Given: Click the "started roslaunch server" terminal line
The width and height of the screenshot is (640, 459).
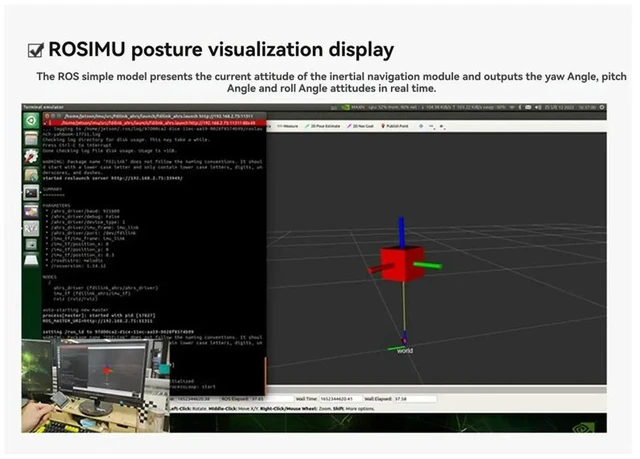Looking at the screenshot, I should tap(113, 178).
